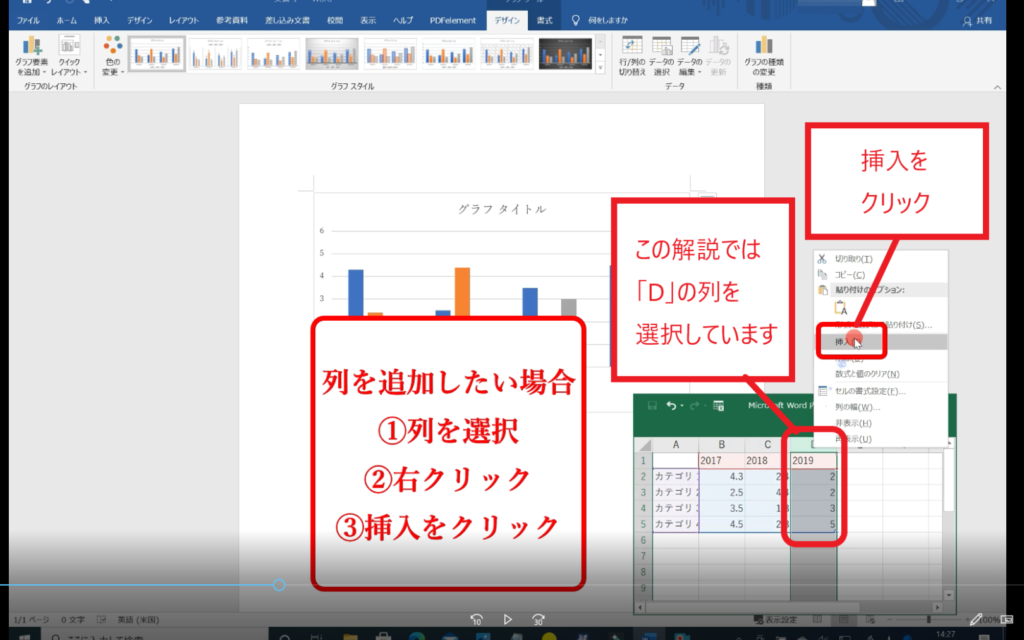Open the Add Chart Element menu

point(31,55)
